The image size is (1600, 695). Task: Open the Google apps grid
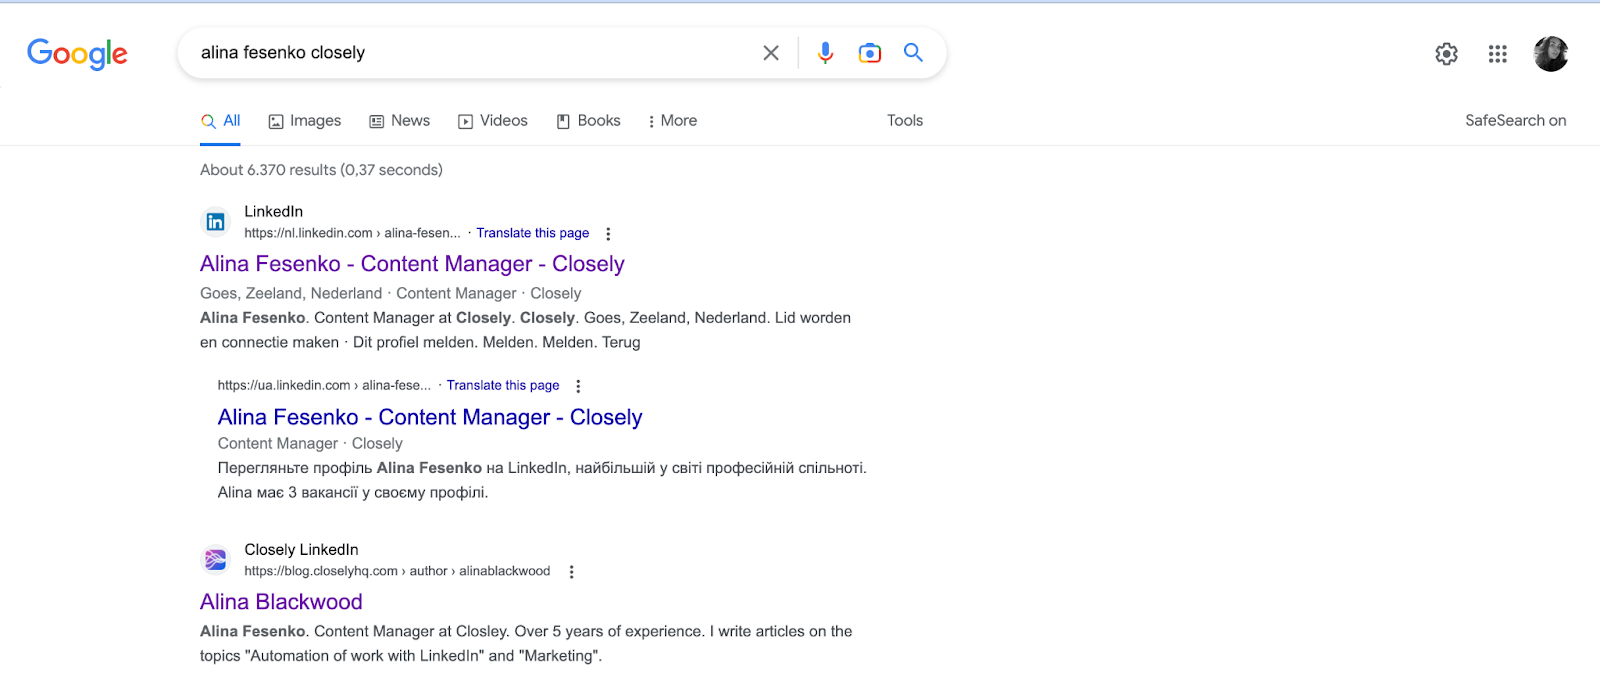pos(1497,54)
